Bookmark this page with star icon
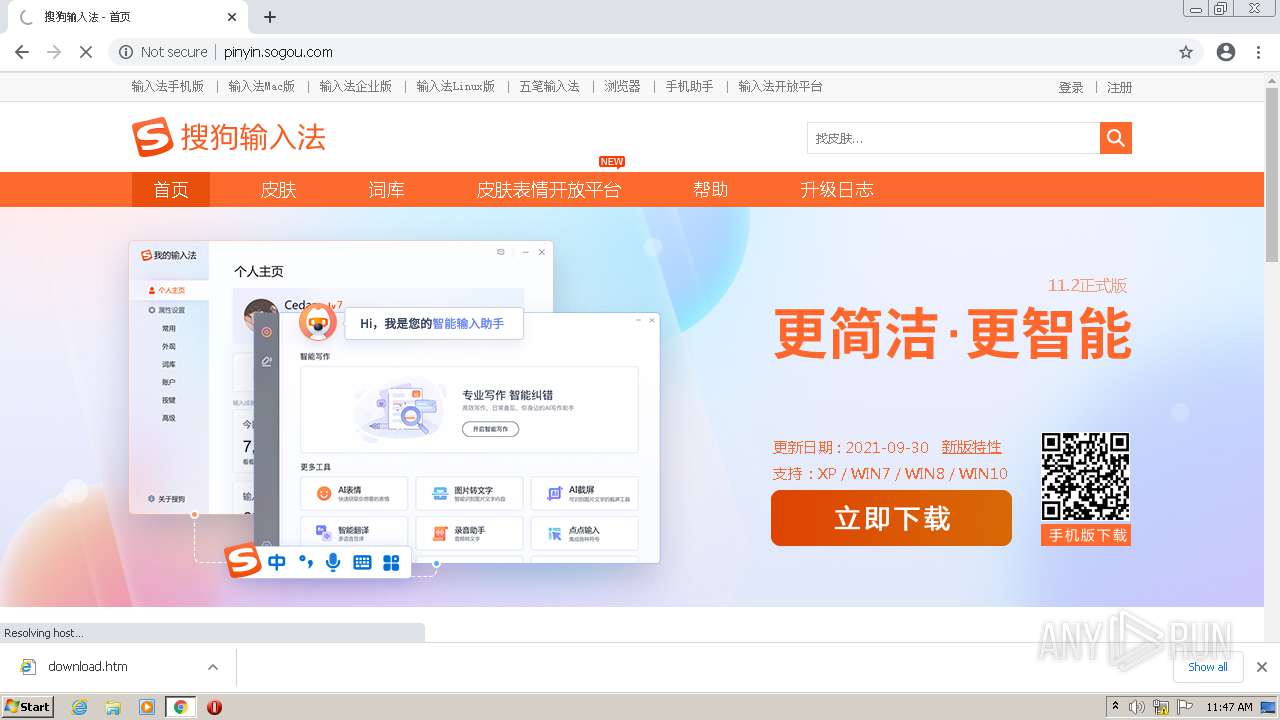This screenshot has height=720, width=1280. coord(1186,52)
